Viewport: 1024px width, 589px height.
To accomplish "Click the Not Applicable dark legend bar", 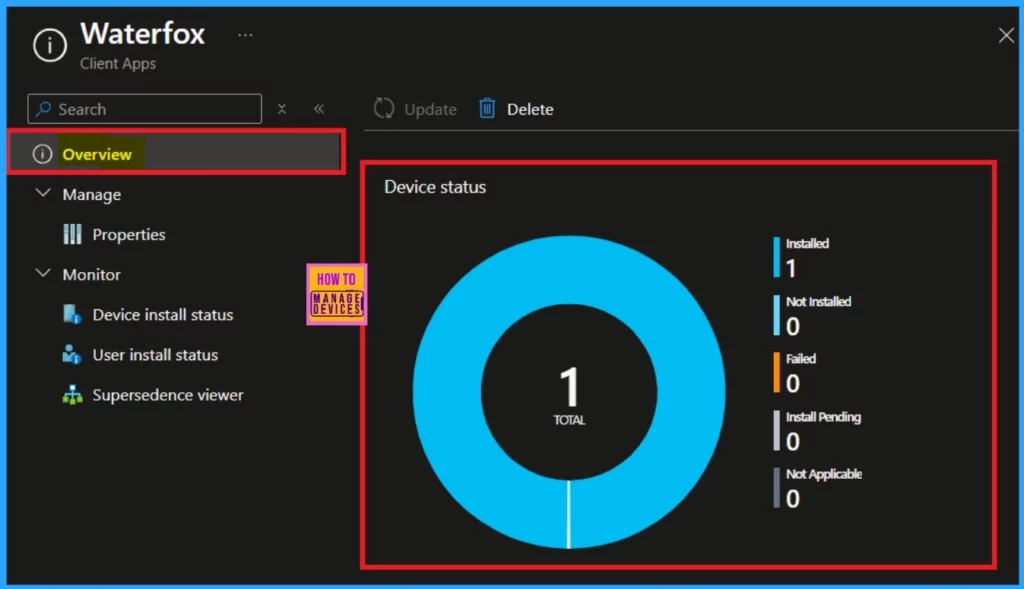I will [x=776, y=488].
